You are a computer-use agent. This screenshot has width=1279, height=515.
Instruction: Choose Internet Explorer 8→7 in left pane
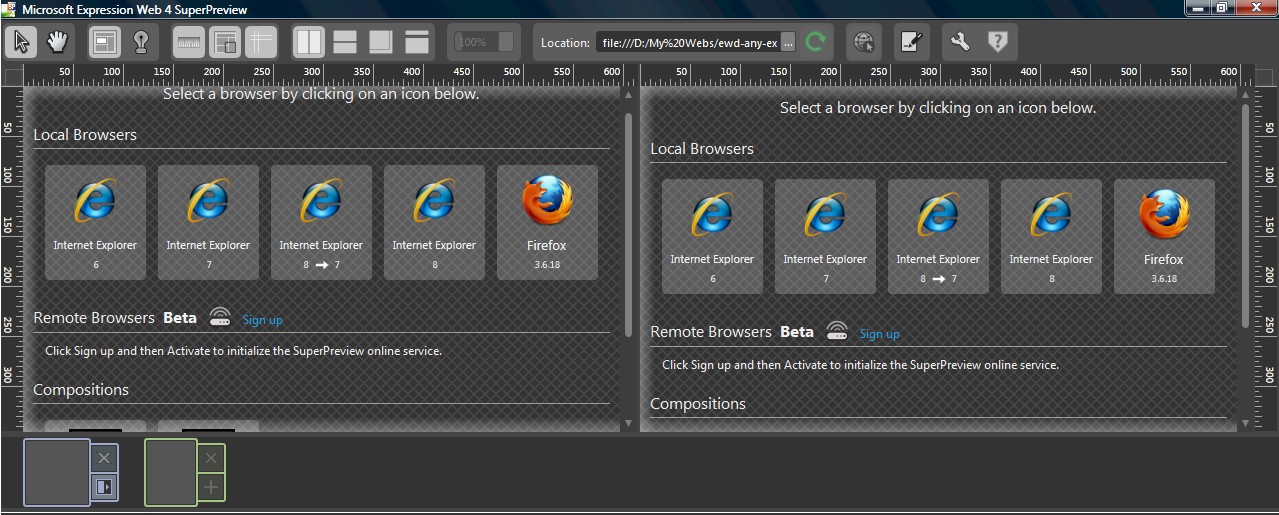tap(321, 223)
